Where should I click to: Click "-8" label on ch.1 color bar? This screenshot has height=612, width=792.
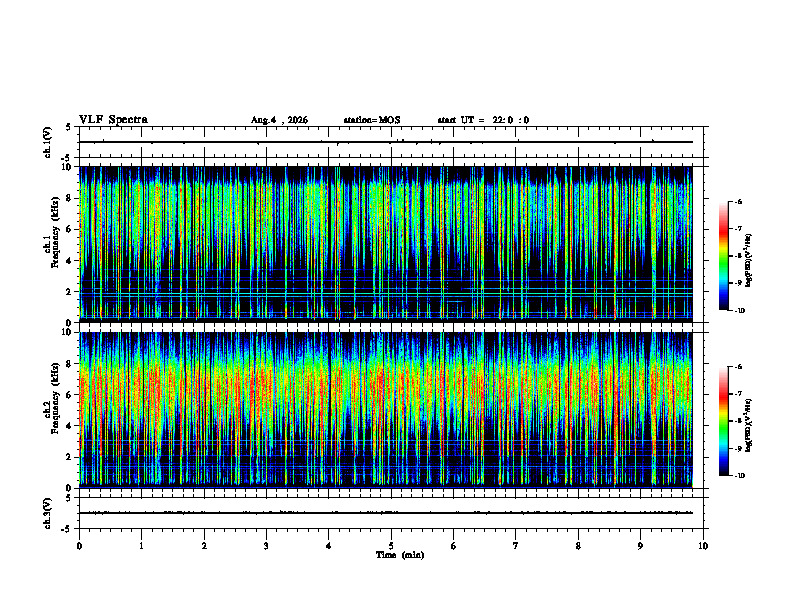click(738, 256)
